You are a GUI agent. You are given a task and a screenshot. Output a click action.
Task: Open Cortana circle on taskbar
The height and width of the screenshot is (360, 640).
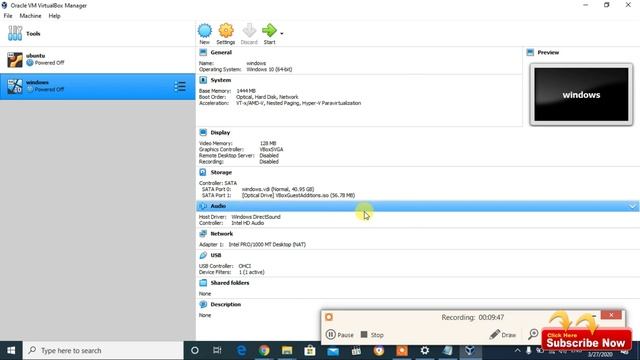[195, 351]
